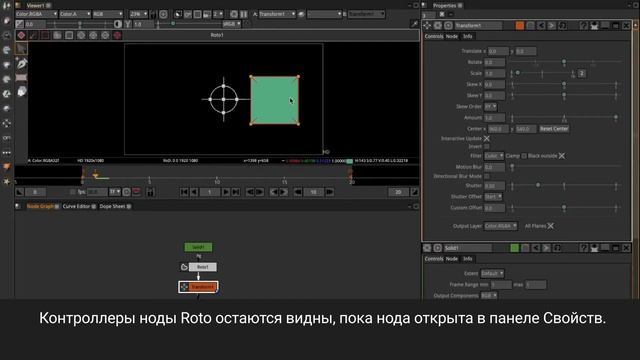Click the viewer center/fit image icon
Image resolution: width=640 pixels, height=360 pixels.
coord(163,14)
